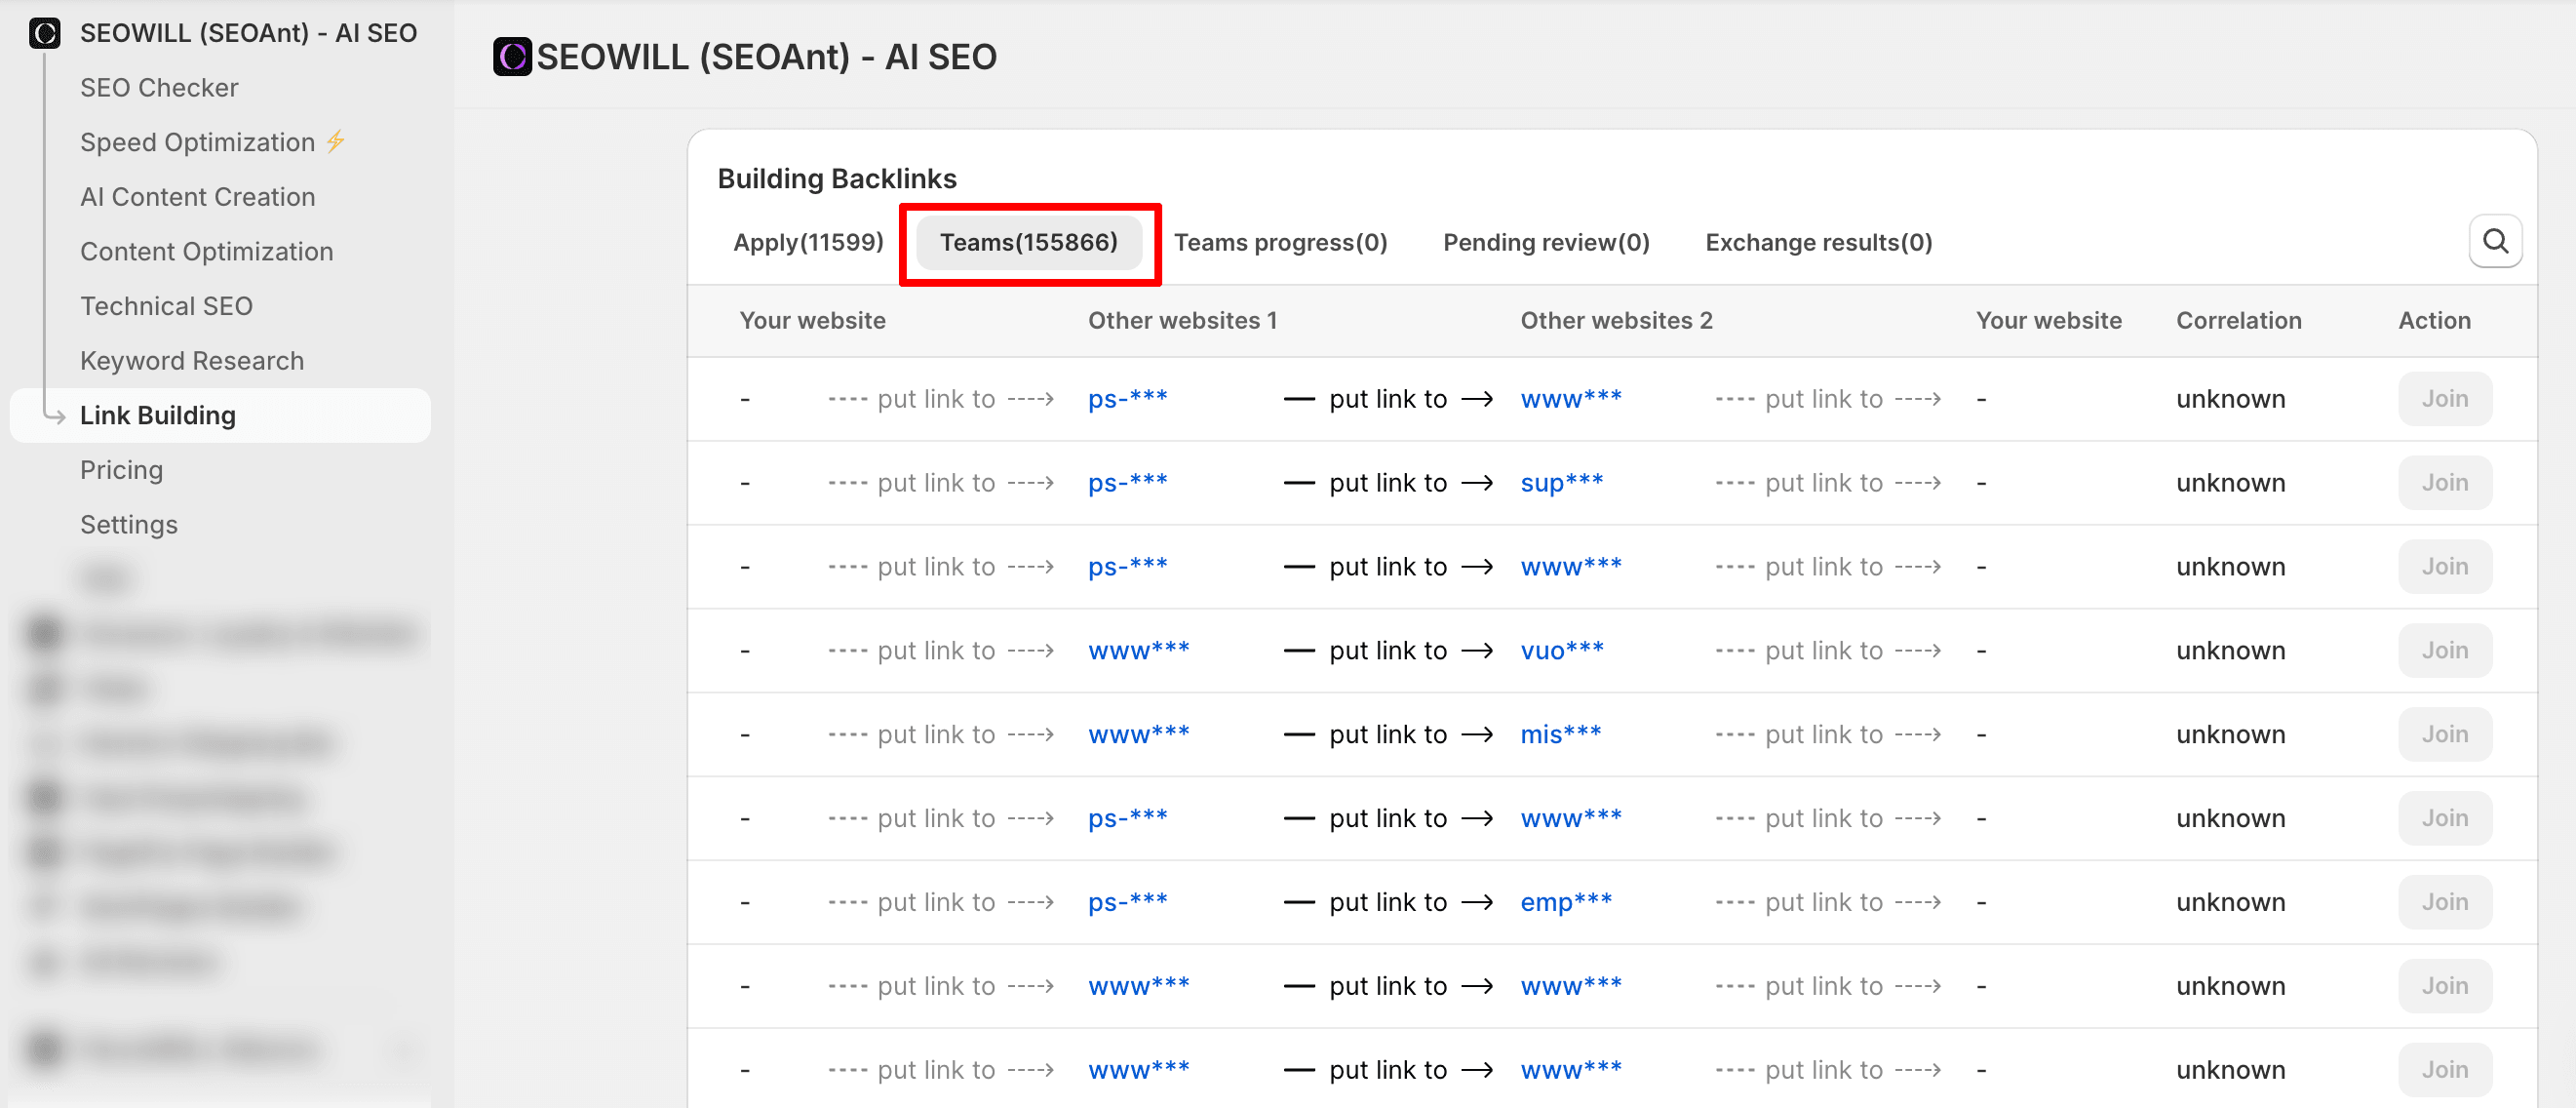Open Pending review(0) tab
This screenshot has width=2576, height=1108.
pos(1545,242)
